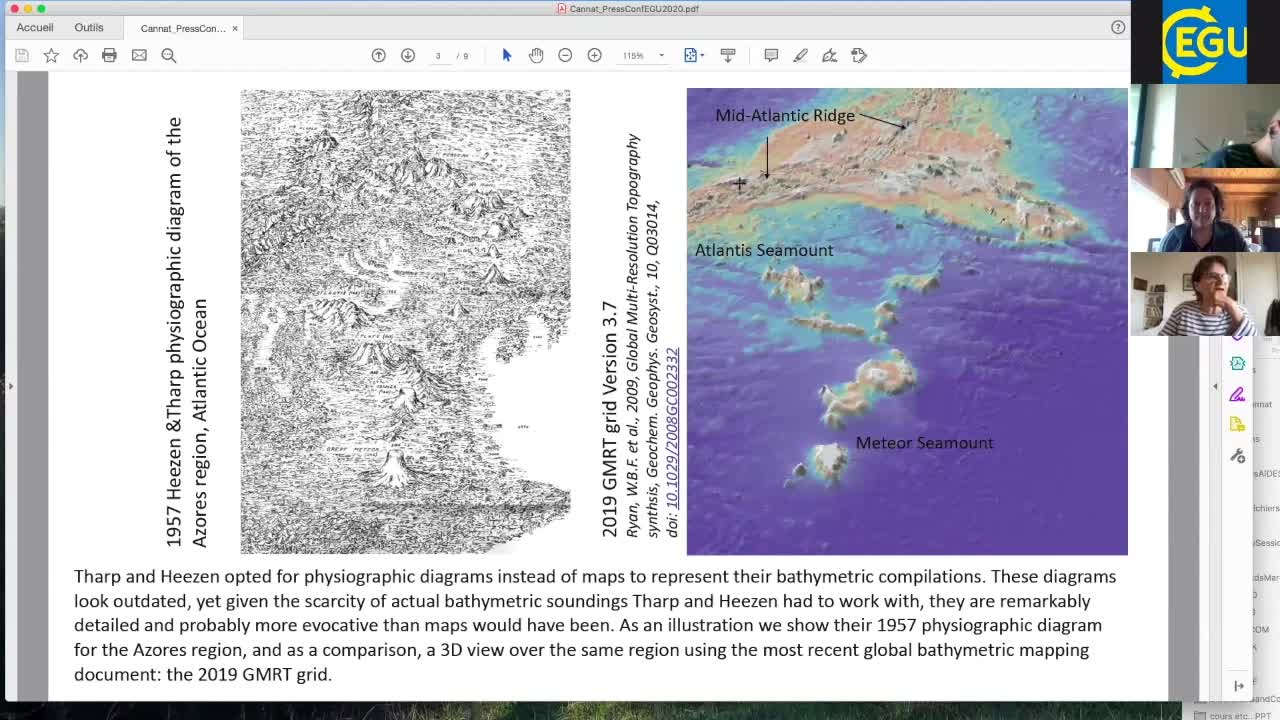The width and height of the screenshot is (1280, 720).
Task: Zoom in with plus button
Action: pos(594,55)
